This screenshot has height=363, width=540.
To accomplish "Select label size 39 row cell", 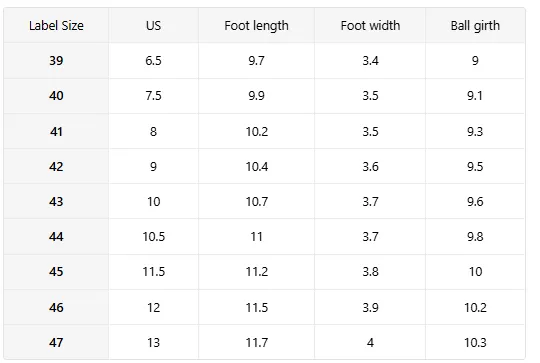I will [56, 61].
